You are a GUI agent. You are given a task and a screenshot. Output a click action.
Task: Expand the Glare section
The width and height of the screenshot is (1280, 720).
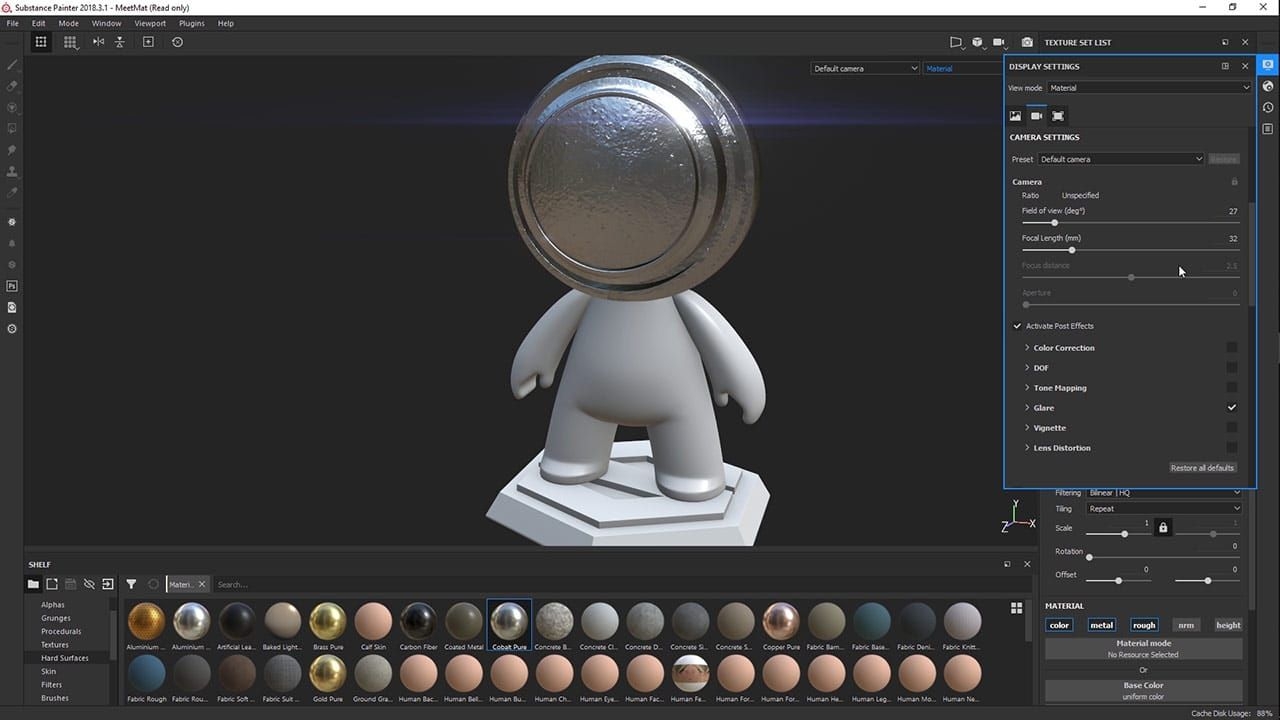[1027, 408]
